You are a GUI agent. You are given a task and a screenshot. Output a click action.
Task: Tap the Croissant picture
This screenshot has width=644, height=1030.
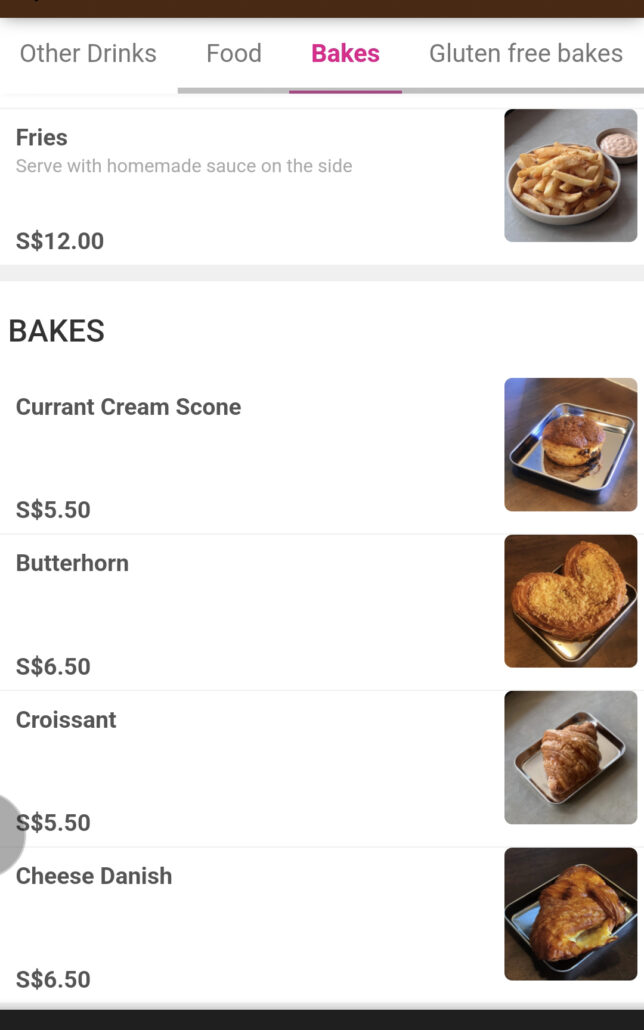coord(570,757)
